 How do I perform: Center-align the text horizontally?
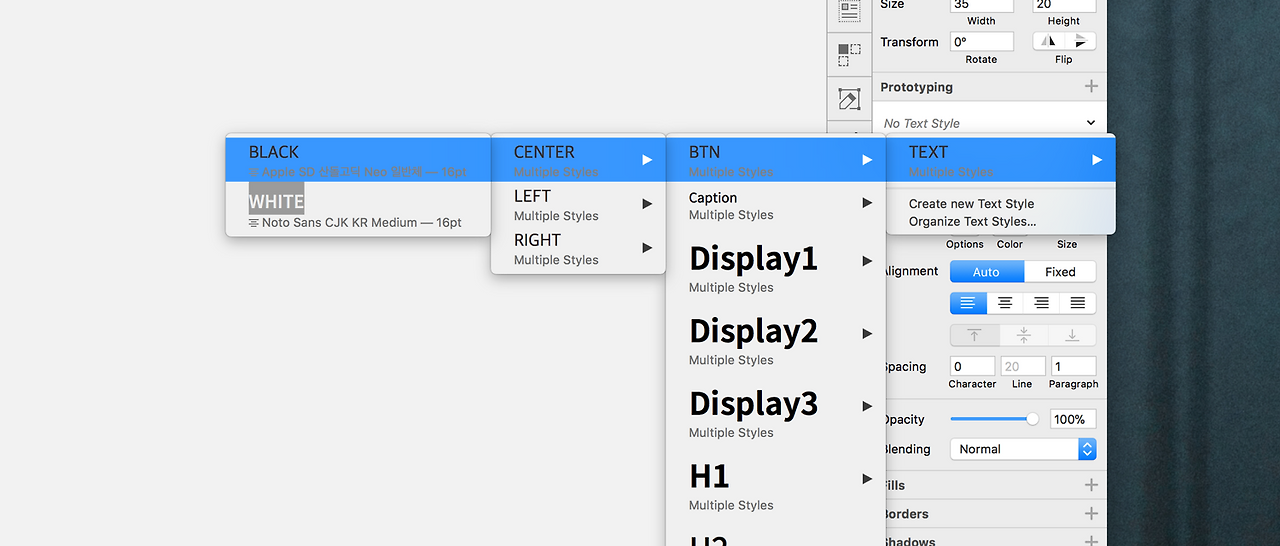(1005, 303)
